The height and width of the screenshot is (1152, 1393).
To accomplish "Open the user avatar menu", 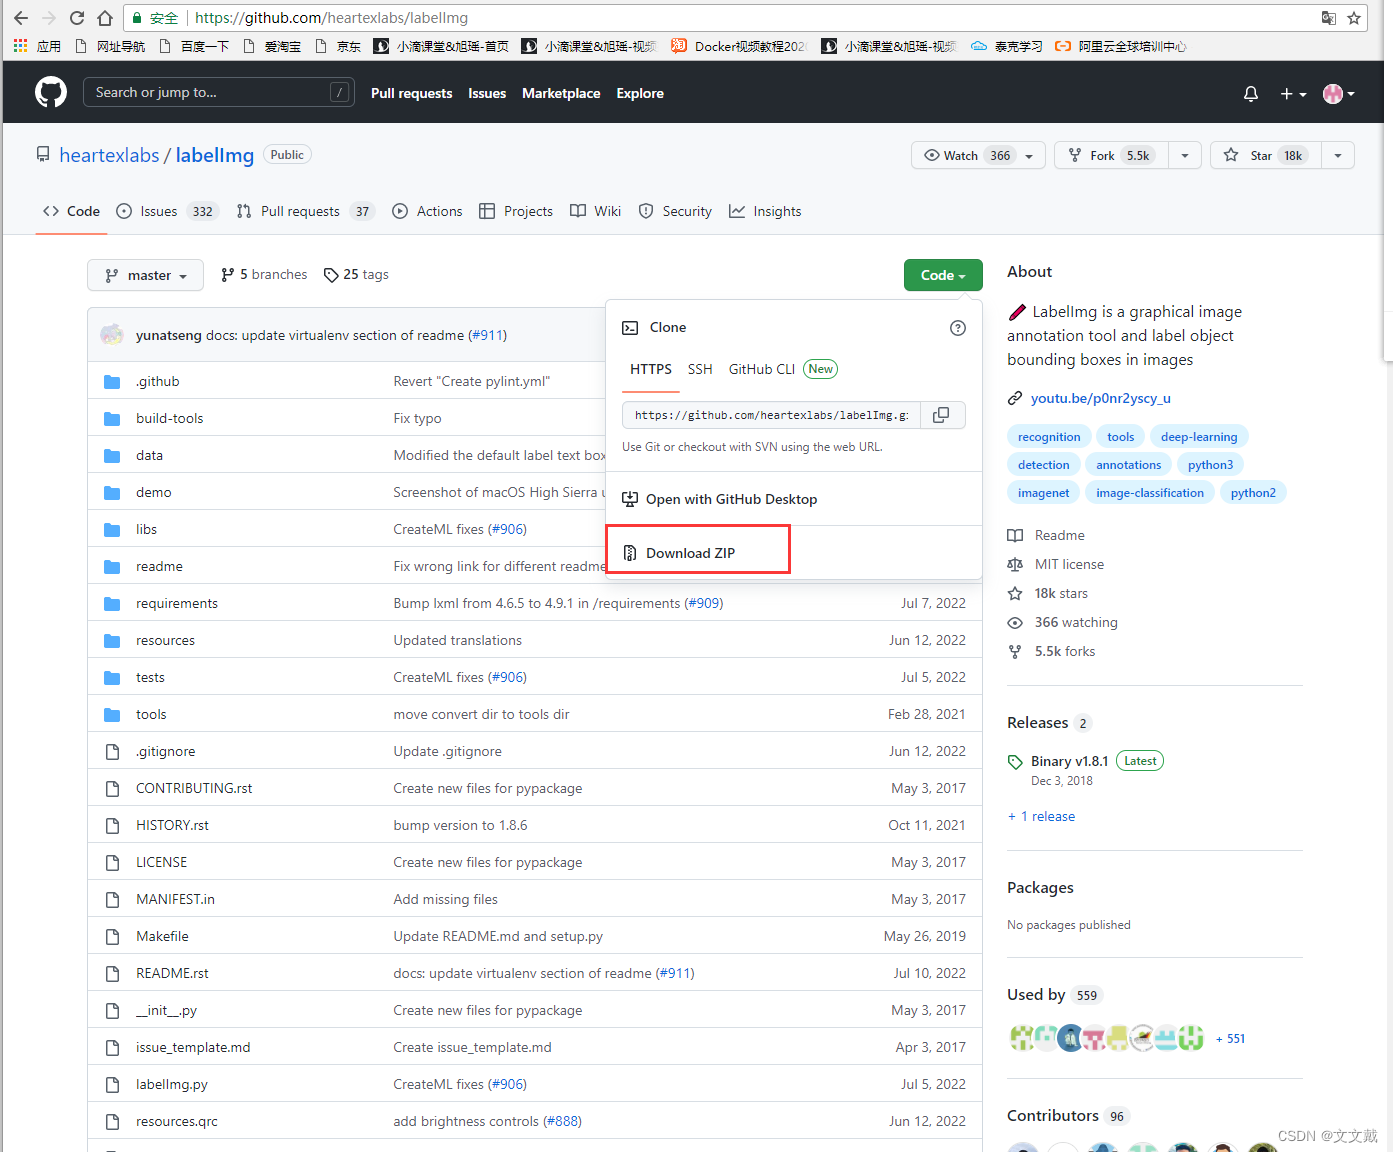I will pyautogui.click(x=1338, y=93).
